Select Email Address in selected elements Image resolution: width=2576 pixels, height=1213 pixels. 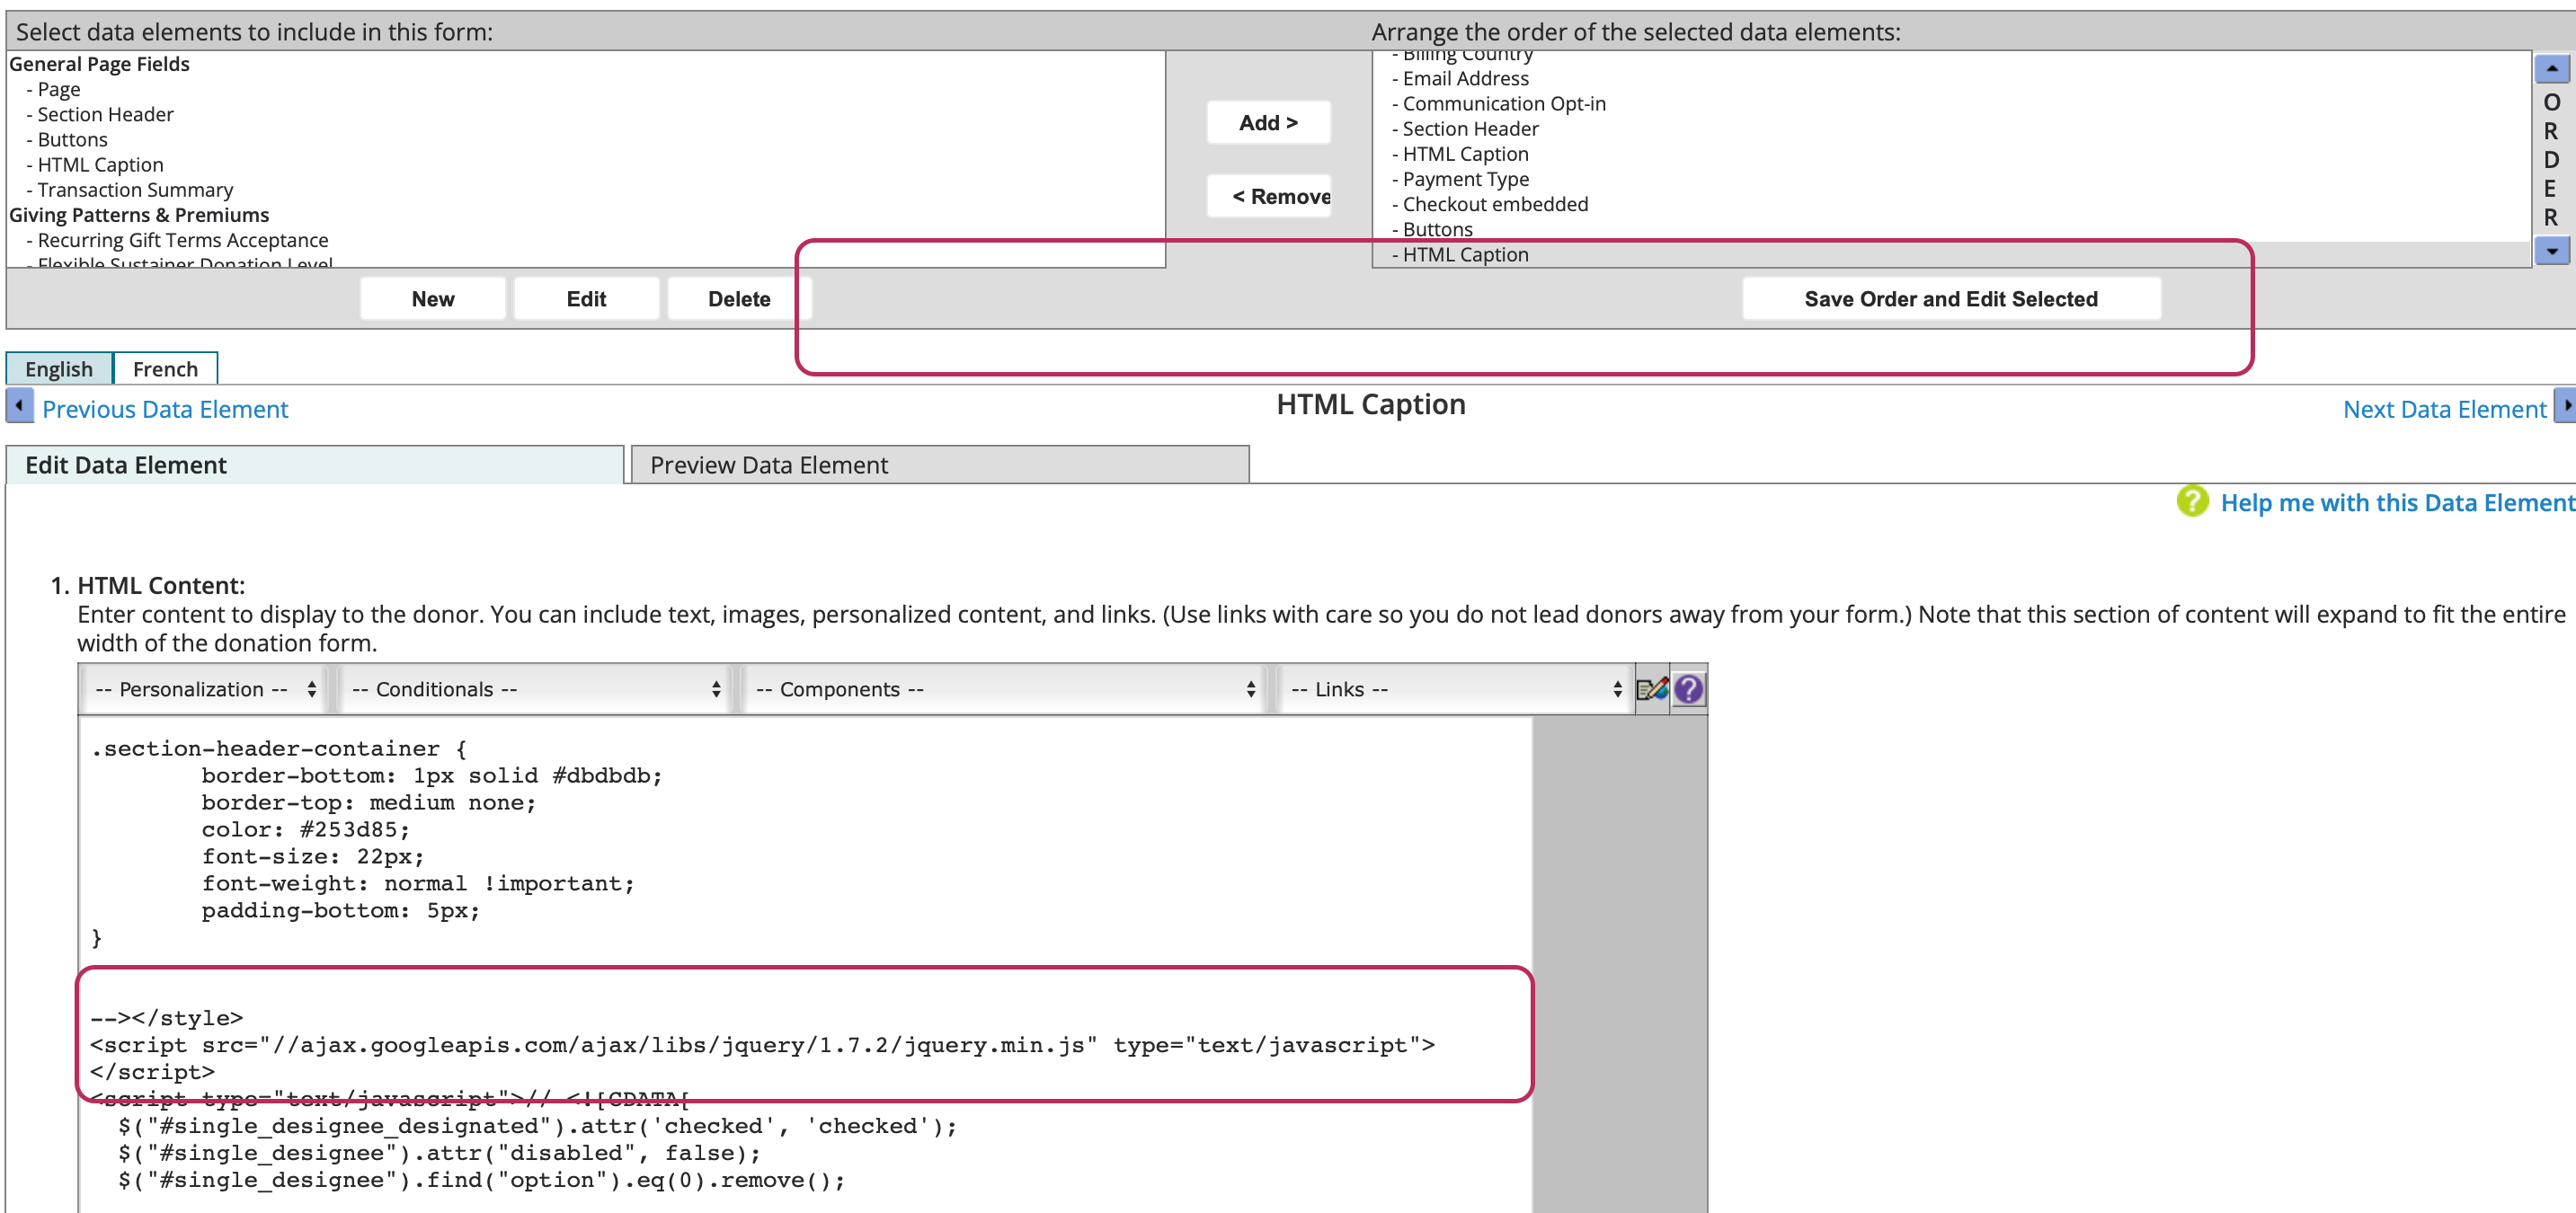[1465, 78]
